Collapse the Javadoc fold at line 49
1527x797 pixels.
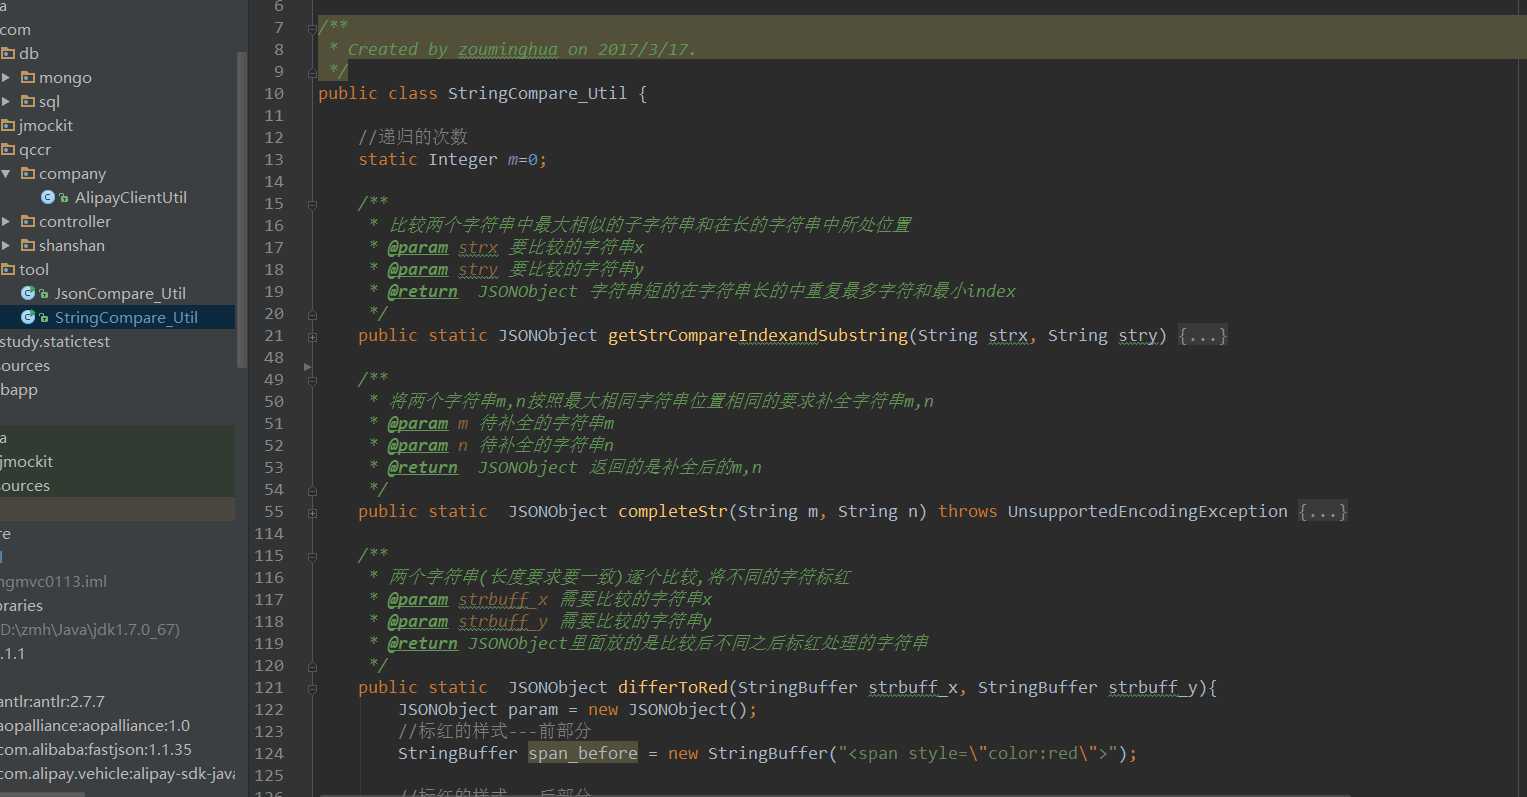tap(312, 380)
